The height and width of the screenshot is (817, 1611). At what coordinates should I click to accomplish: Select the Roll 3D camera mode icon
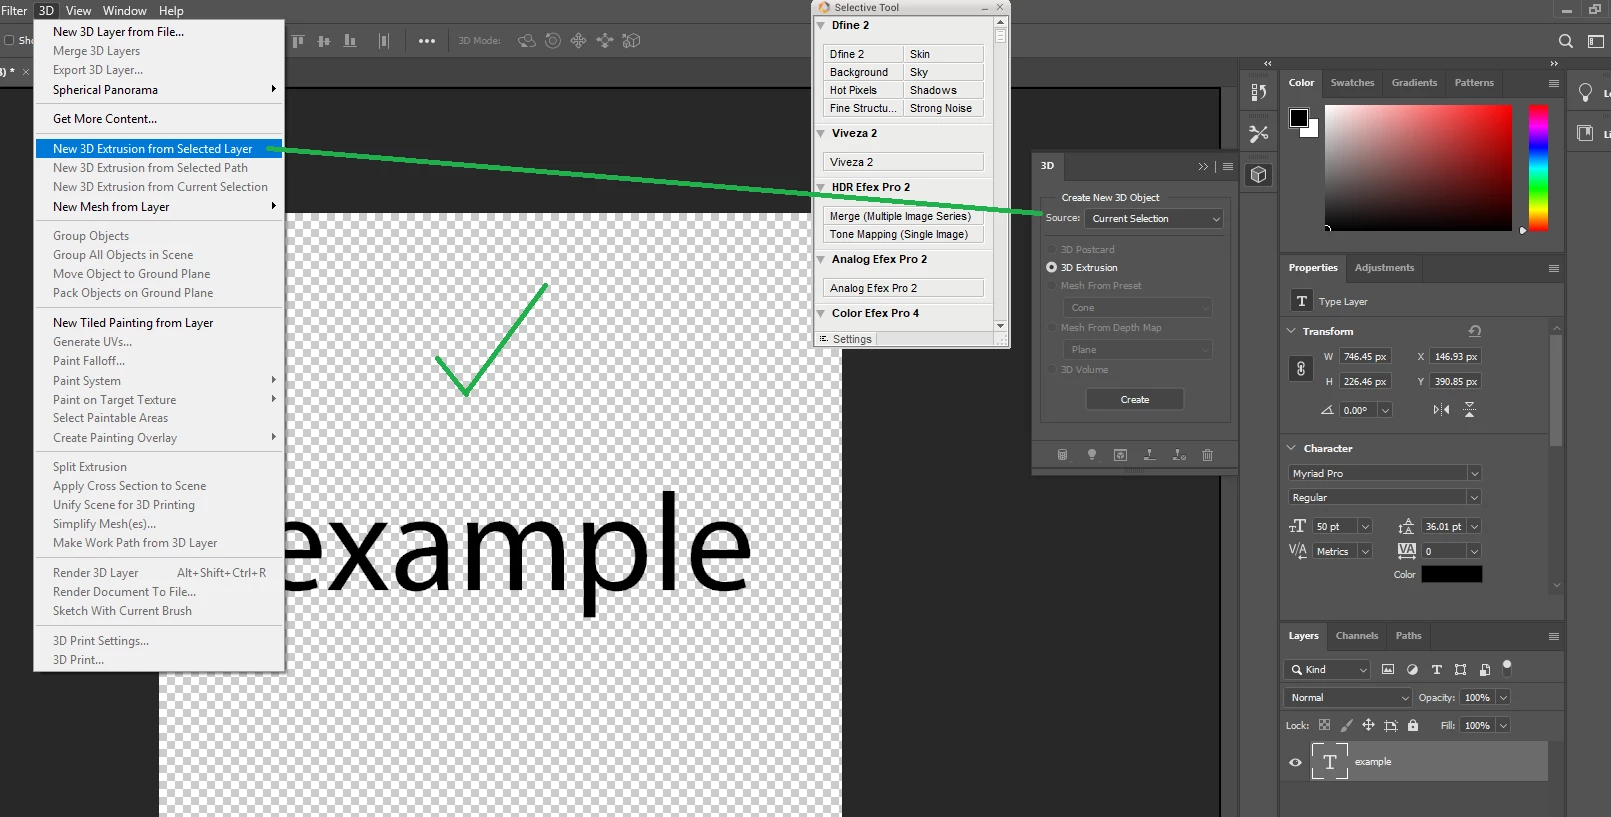pyautogui.click(x=553, y=41)
